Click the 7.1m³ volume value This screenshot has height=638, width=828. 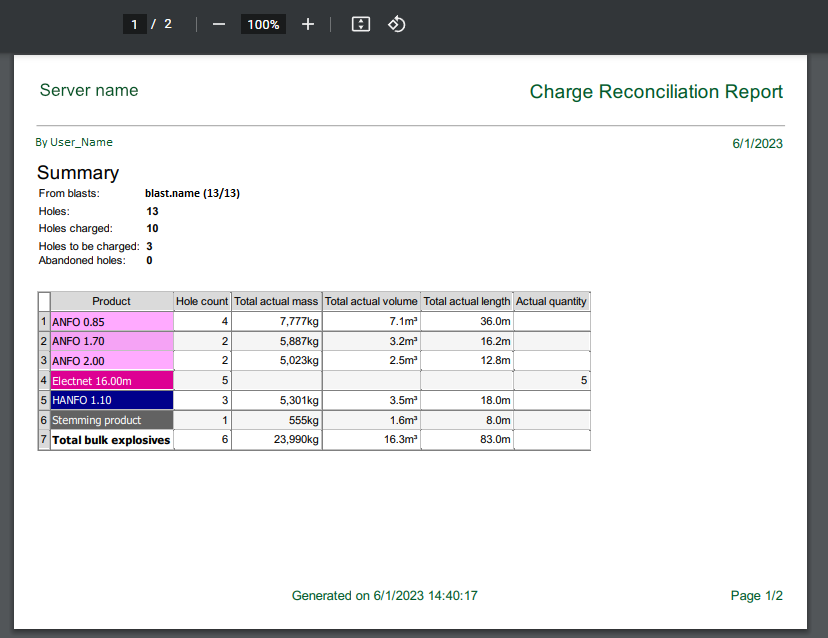tap(403, 321)
